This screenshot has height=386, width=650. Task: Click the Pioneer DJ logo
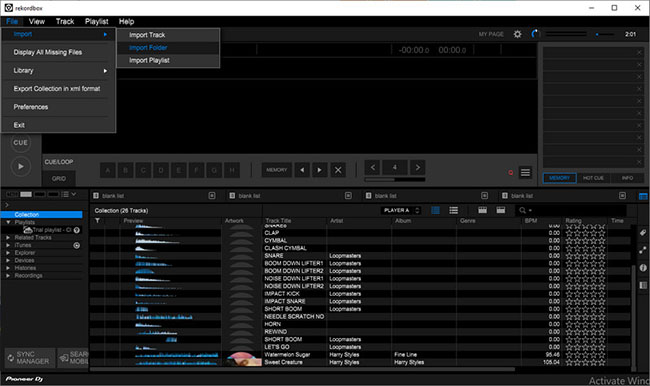(24, 379)
